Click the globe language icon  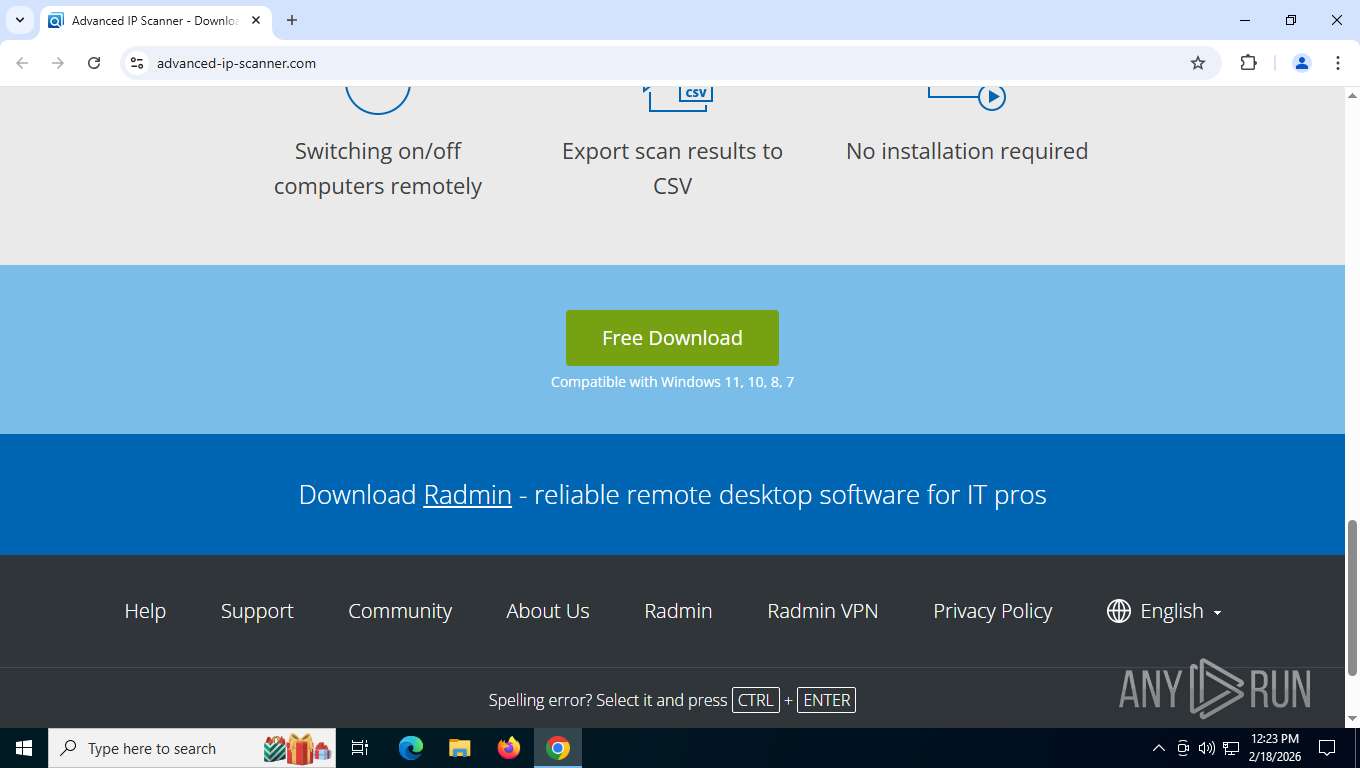pos(1119,611)
